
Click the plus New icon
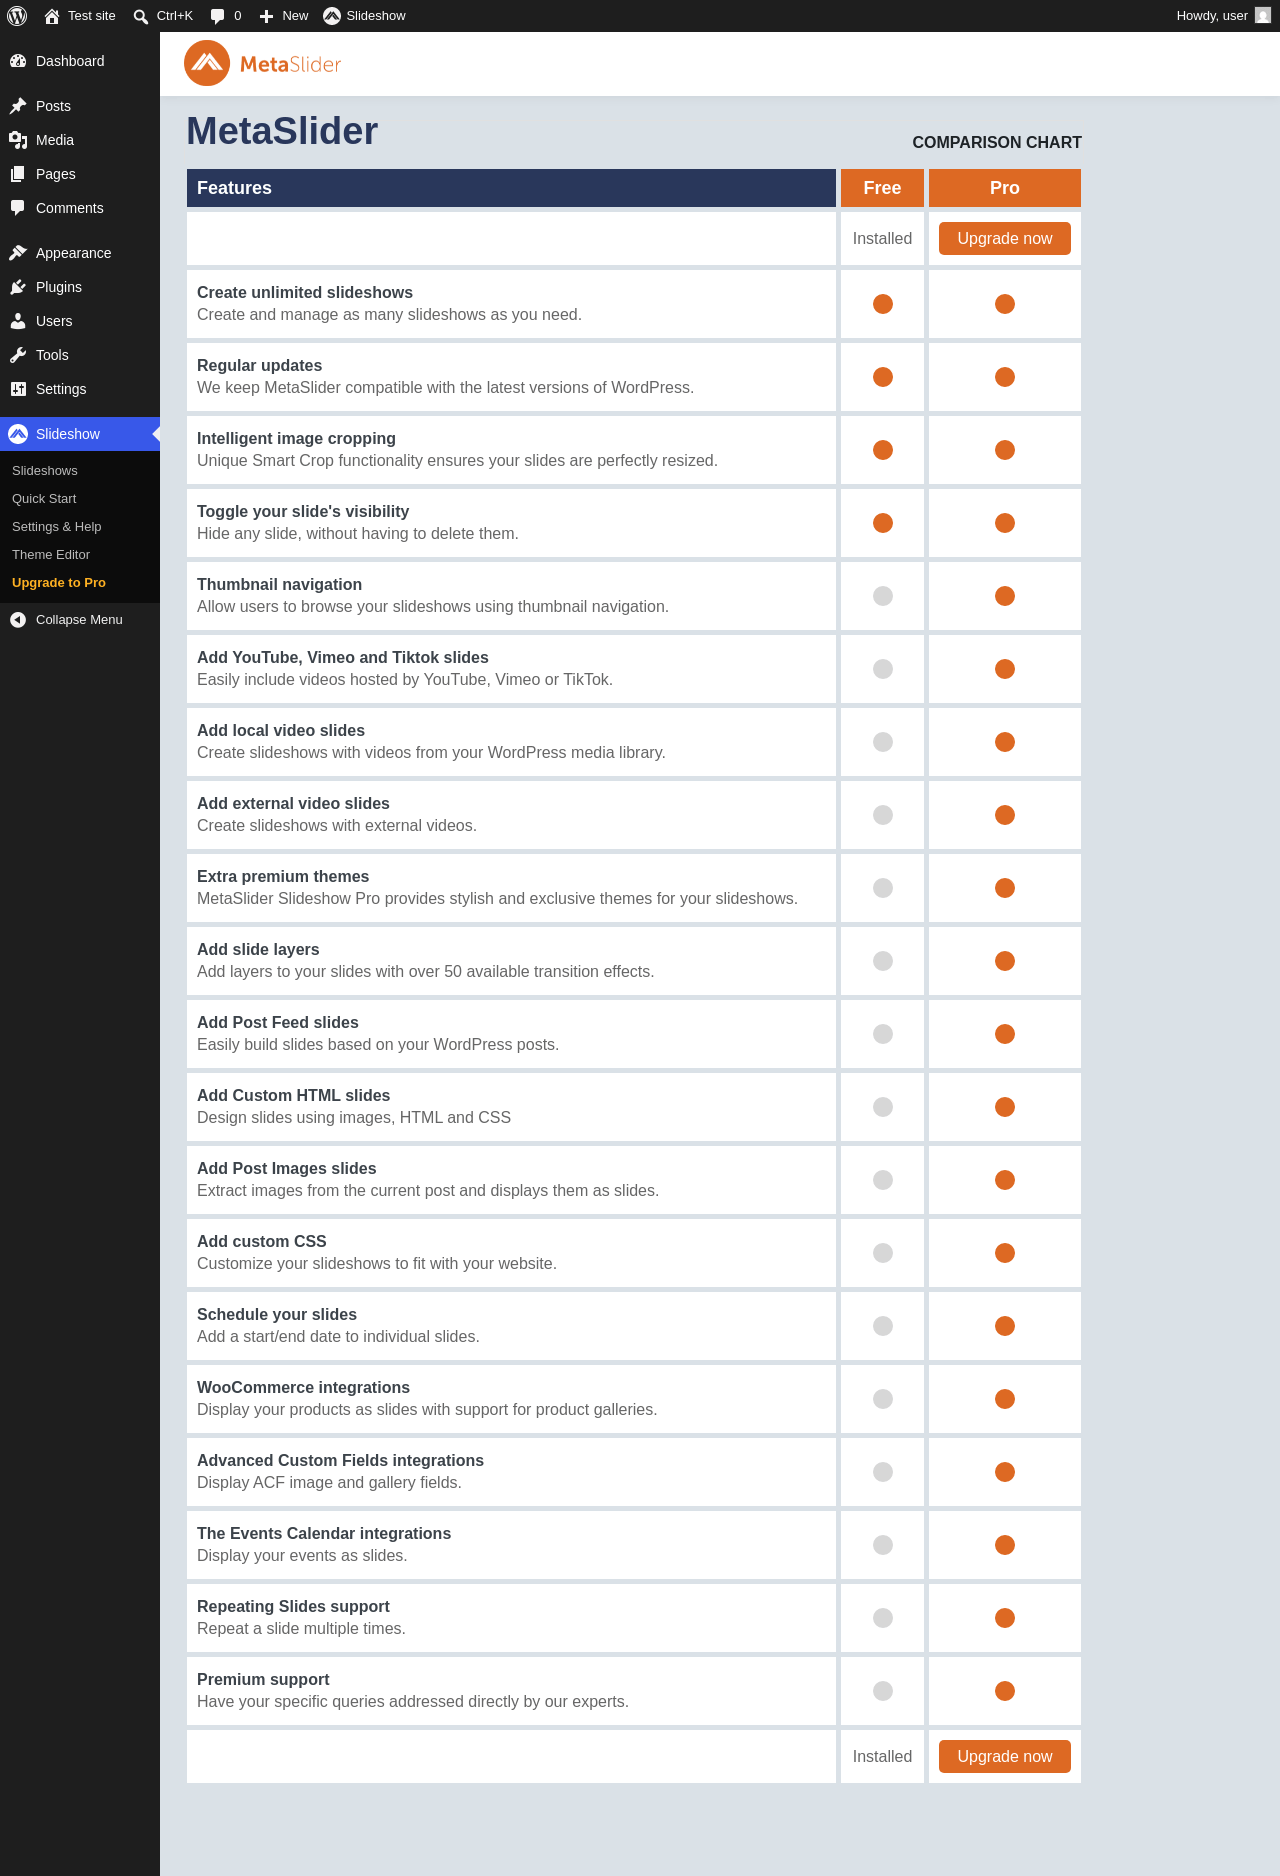point(266,16)
